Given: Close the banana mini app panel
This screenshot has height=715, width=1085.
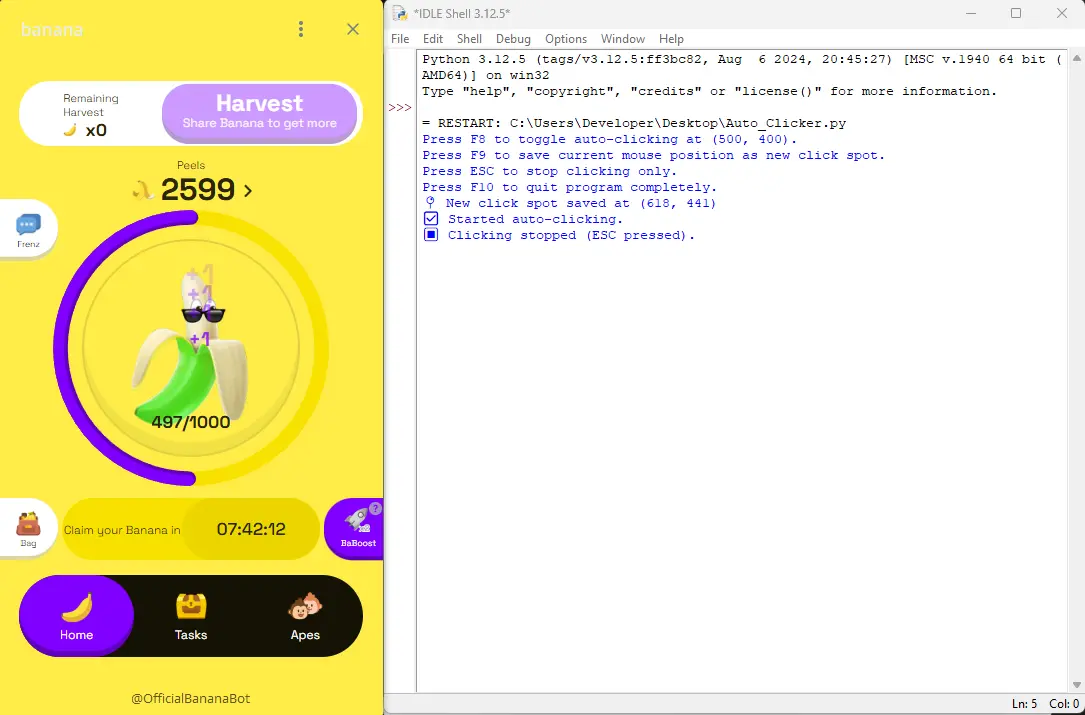Looking at the screenshot, I should [353, 29].
